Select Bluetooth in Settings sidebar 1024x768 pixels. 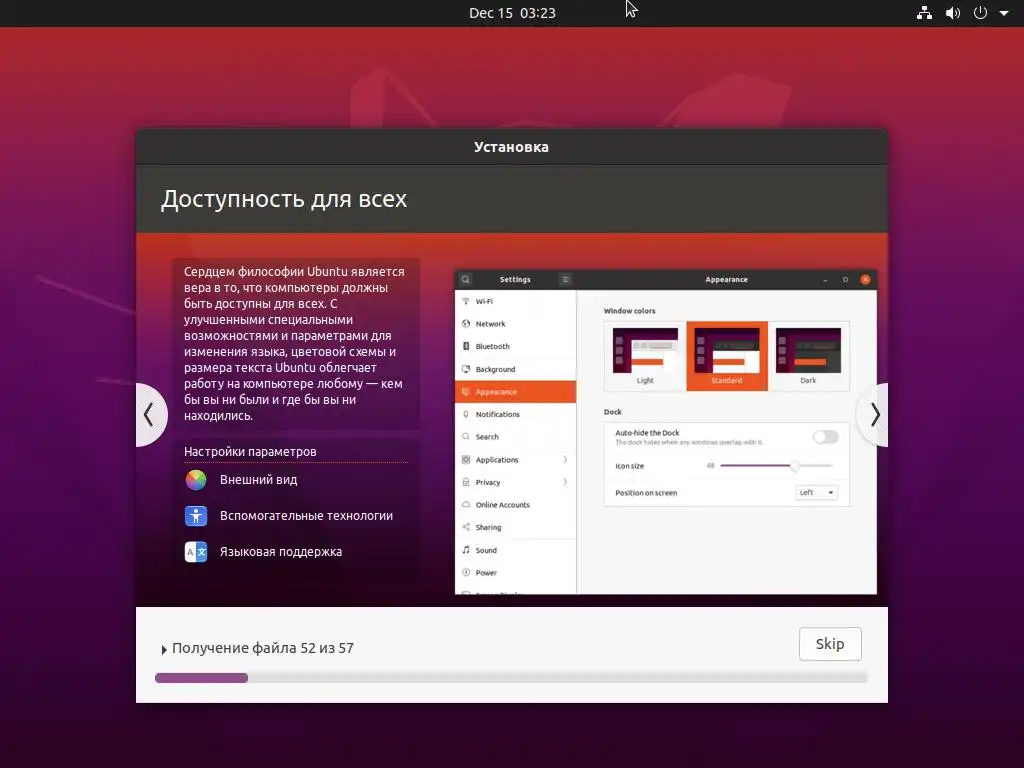point(515,347)
